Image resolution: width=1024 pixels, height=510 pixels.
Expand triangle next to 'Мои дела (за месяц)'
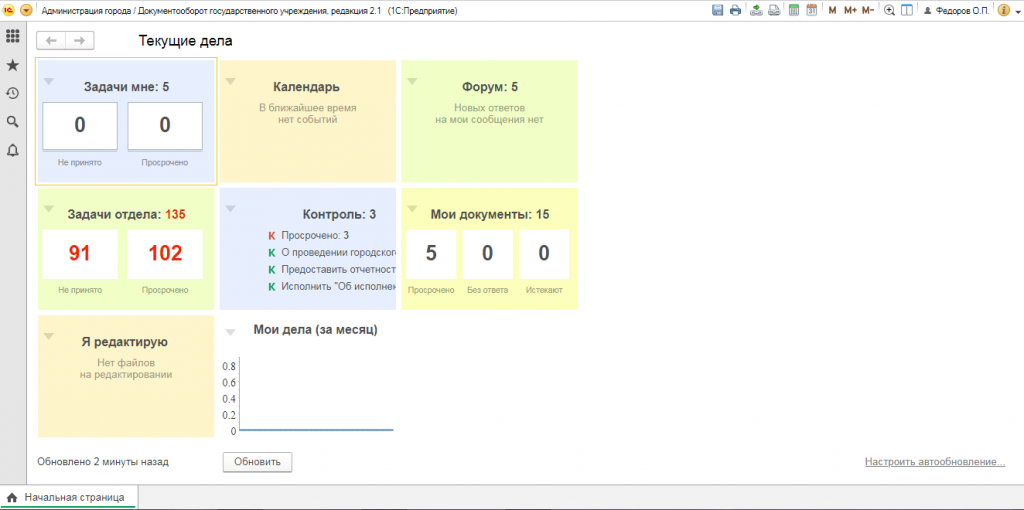pos(230,331)
